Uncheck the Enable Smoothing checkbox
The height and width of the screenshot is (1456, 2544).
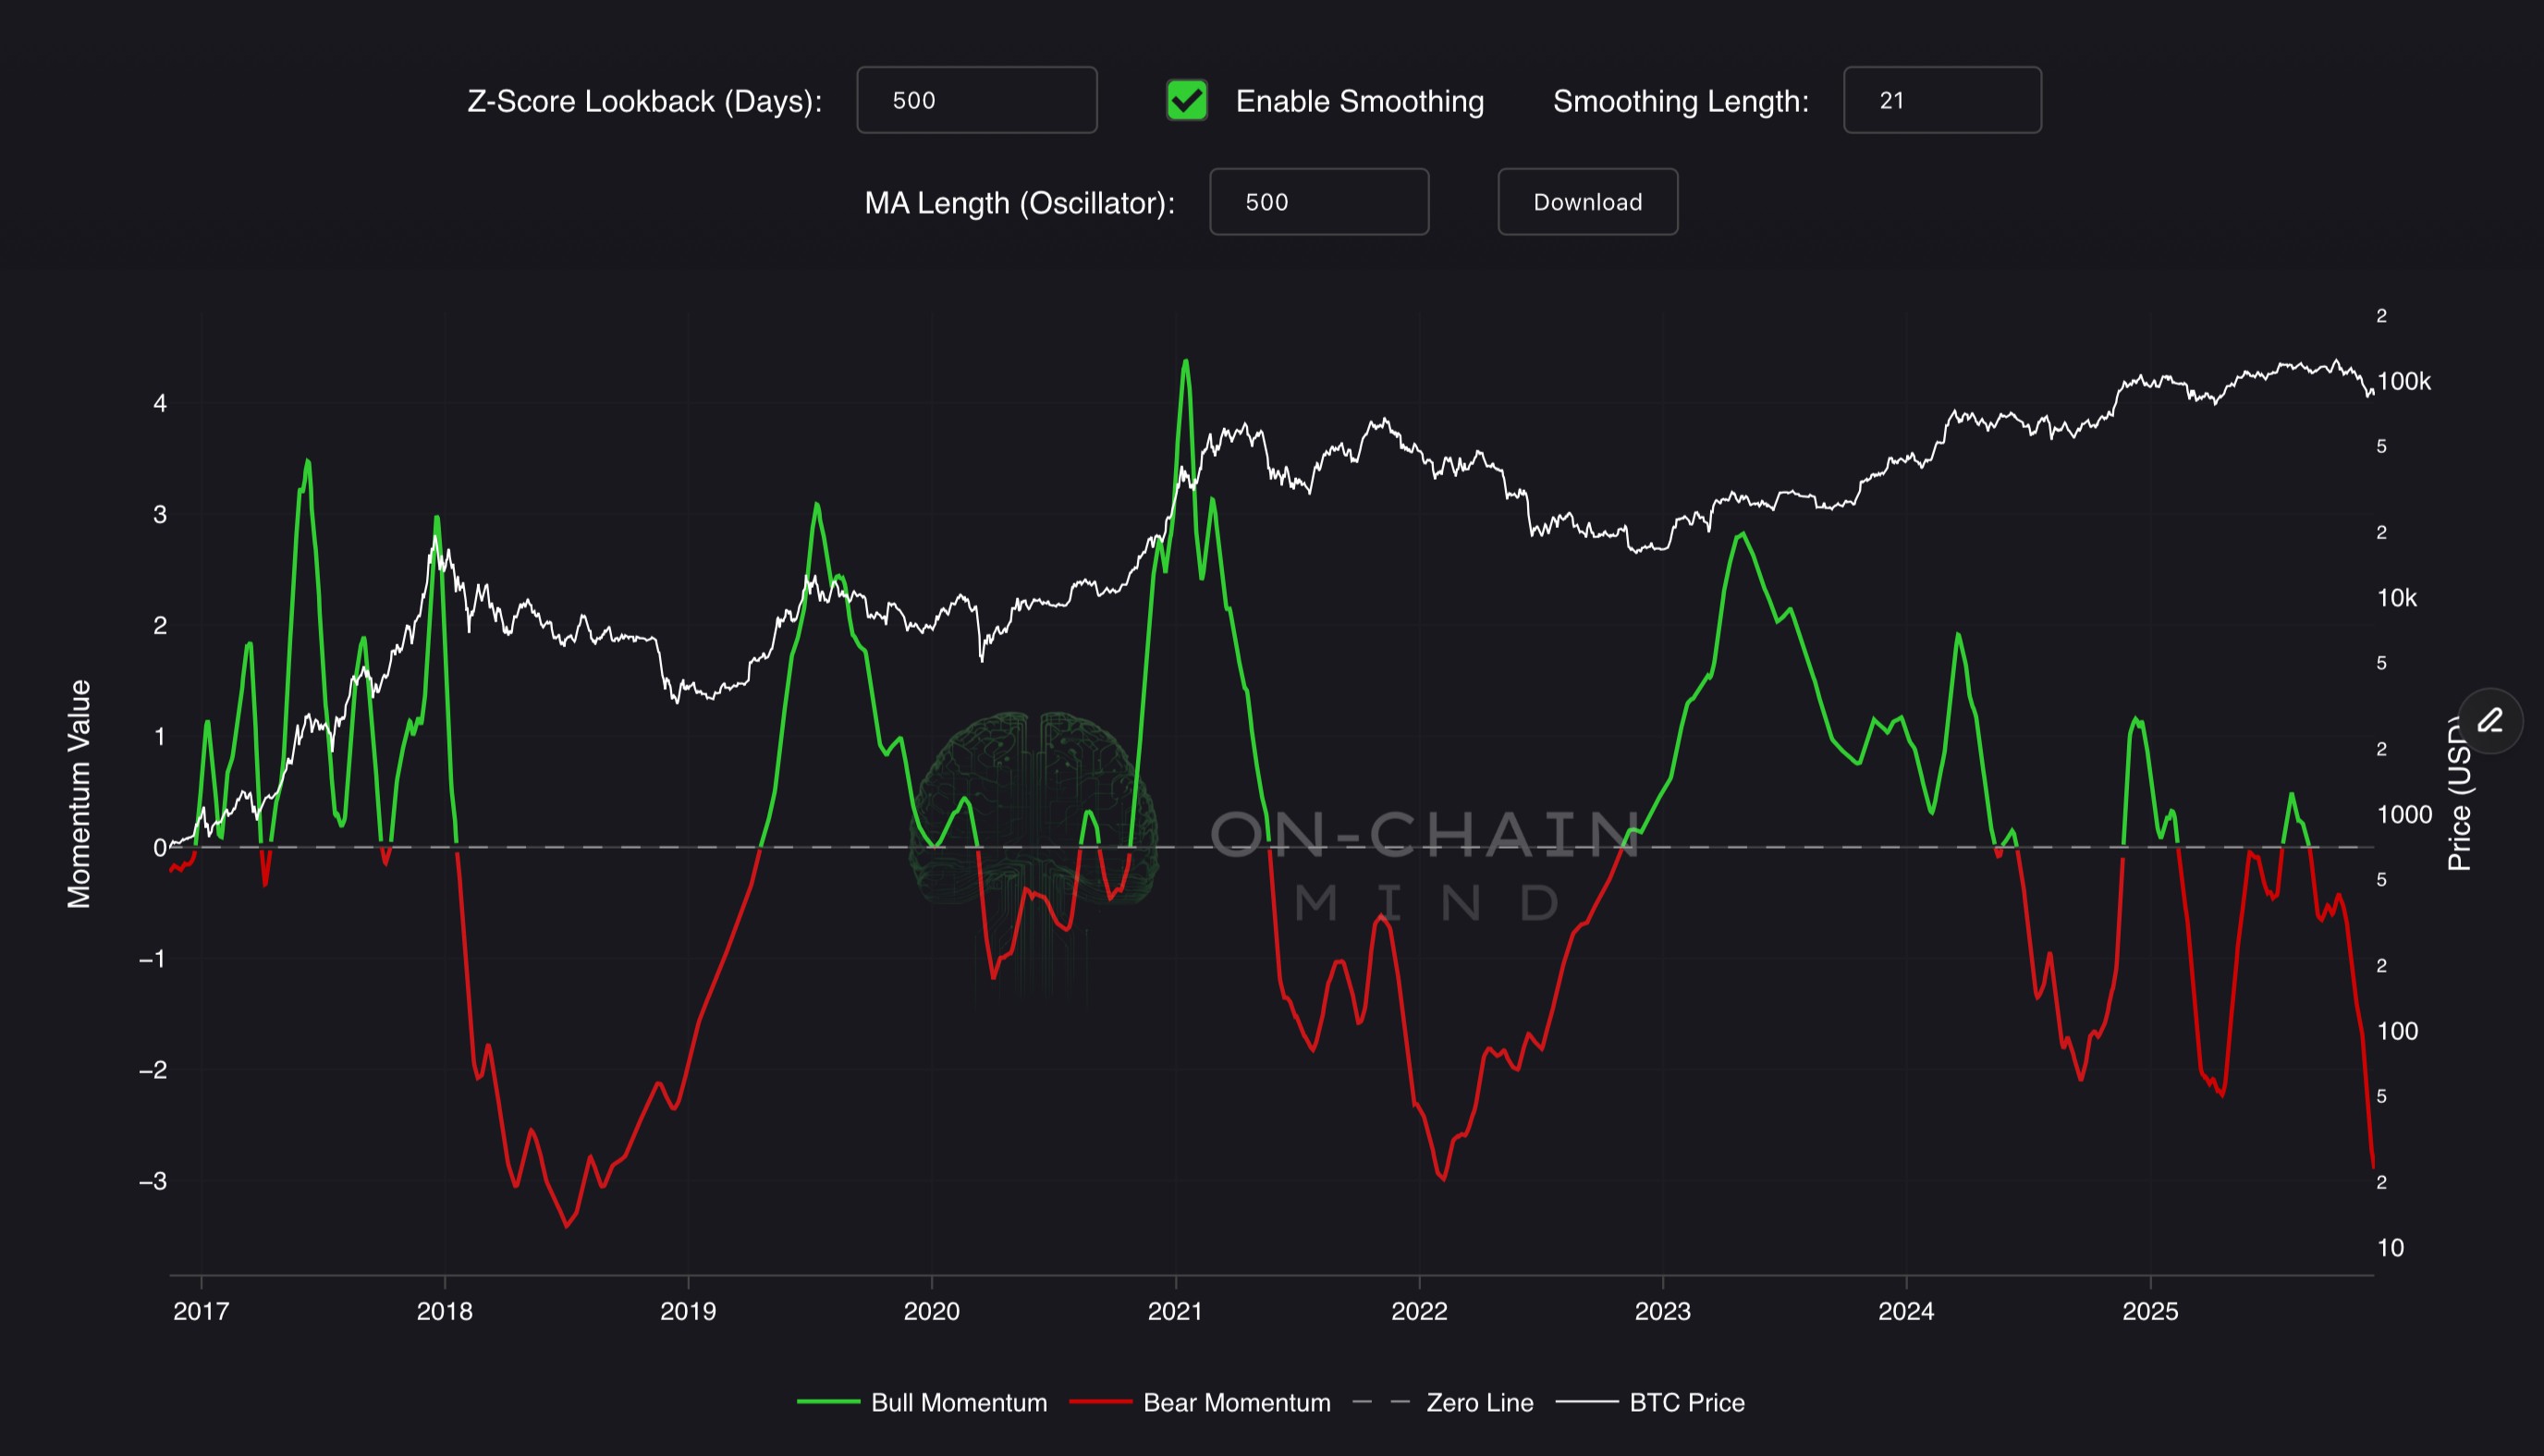[1187, 100]
